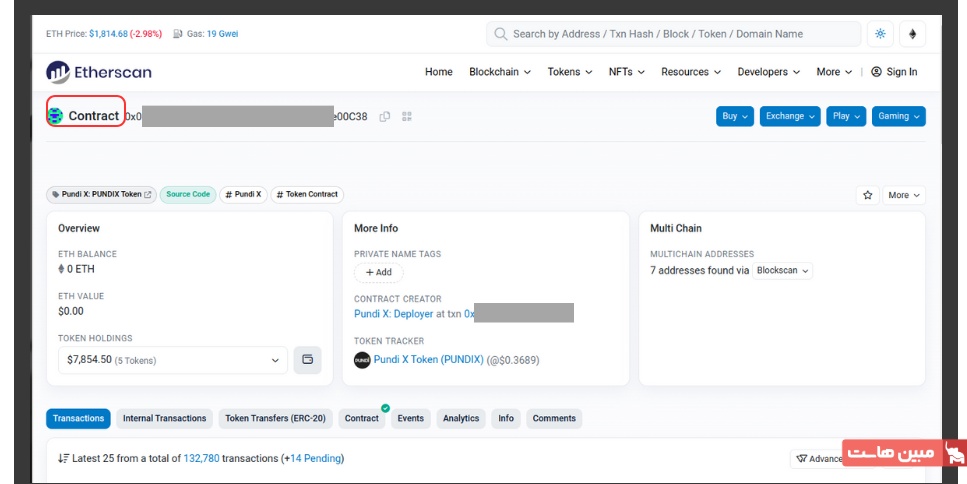Add contract to watch list star icon
The image size is (967, 484).
pos(867,195)
